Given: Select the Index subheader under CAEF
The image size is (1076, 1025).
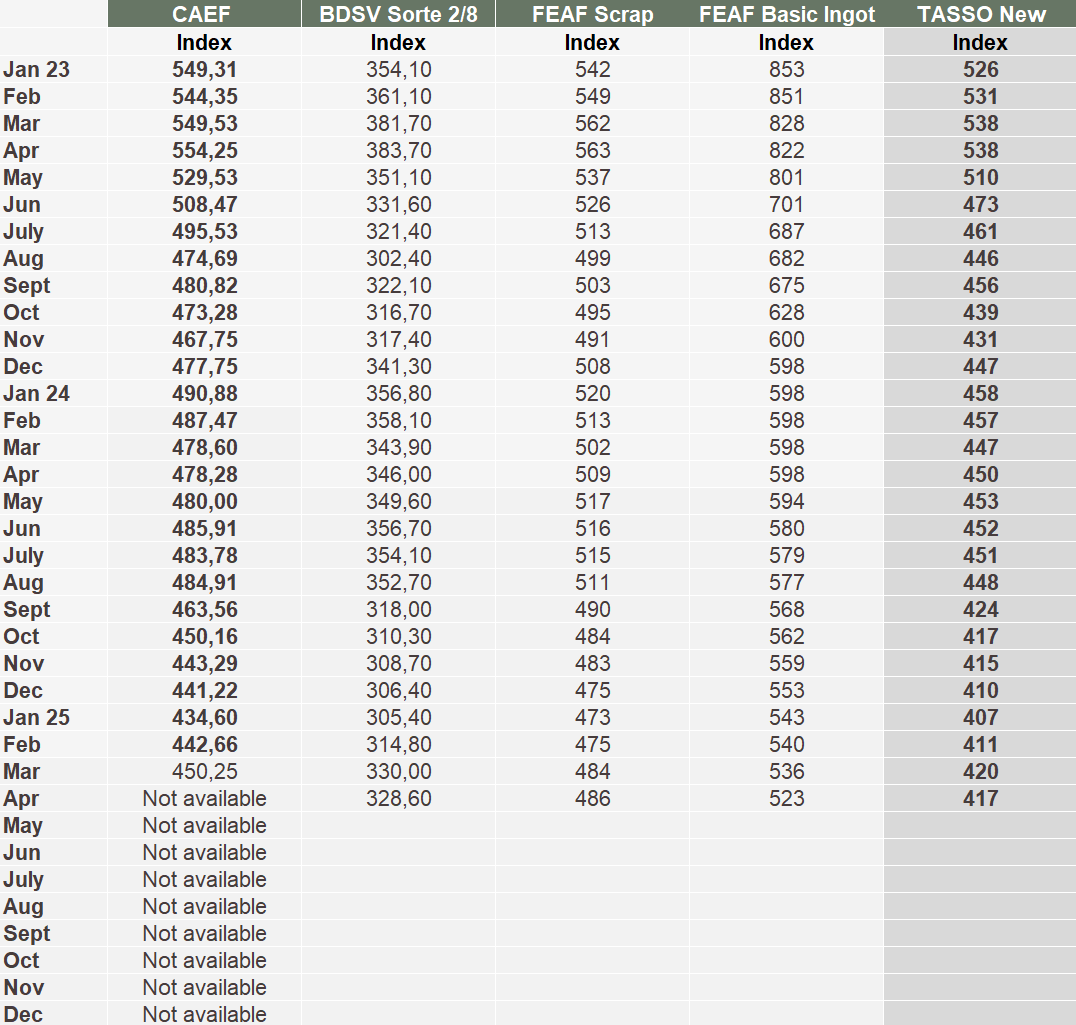Looking at the screenshot, I should pyautogui.click(x=204, y=43).
